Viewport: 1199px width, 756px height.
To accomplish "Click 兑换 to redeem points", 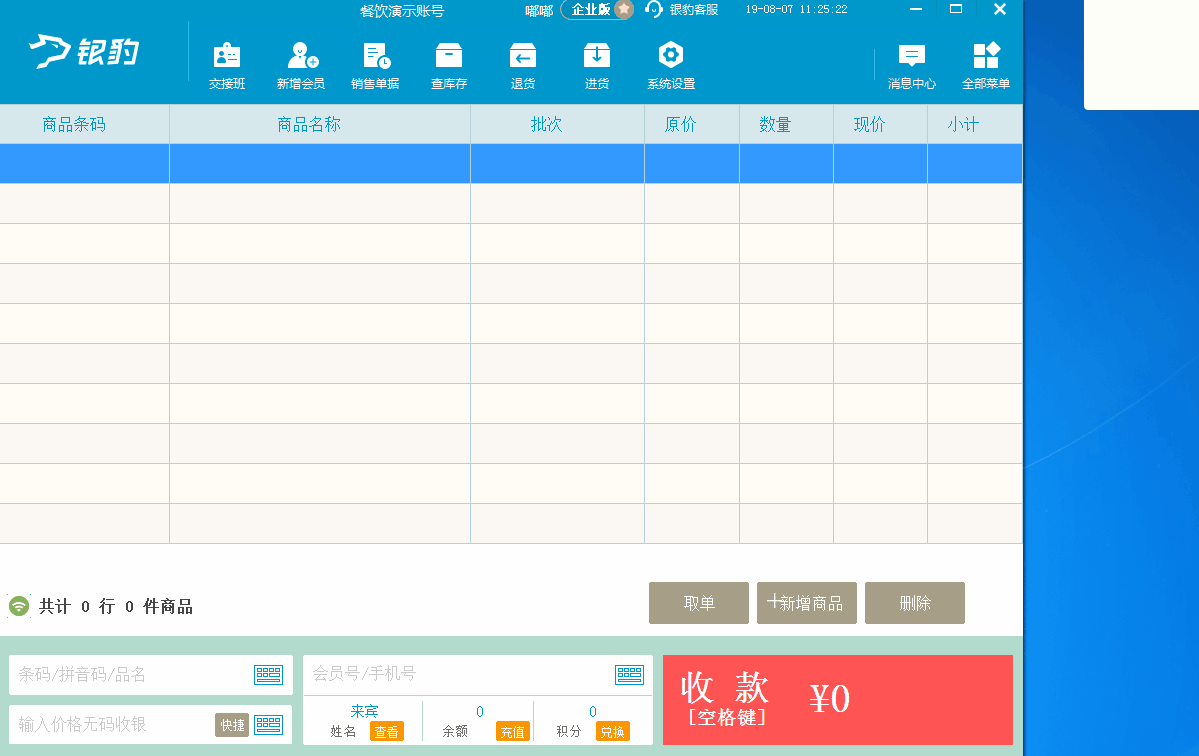I will coord(612,732).
